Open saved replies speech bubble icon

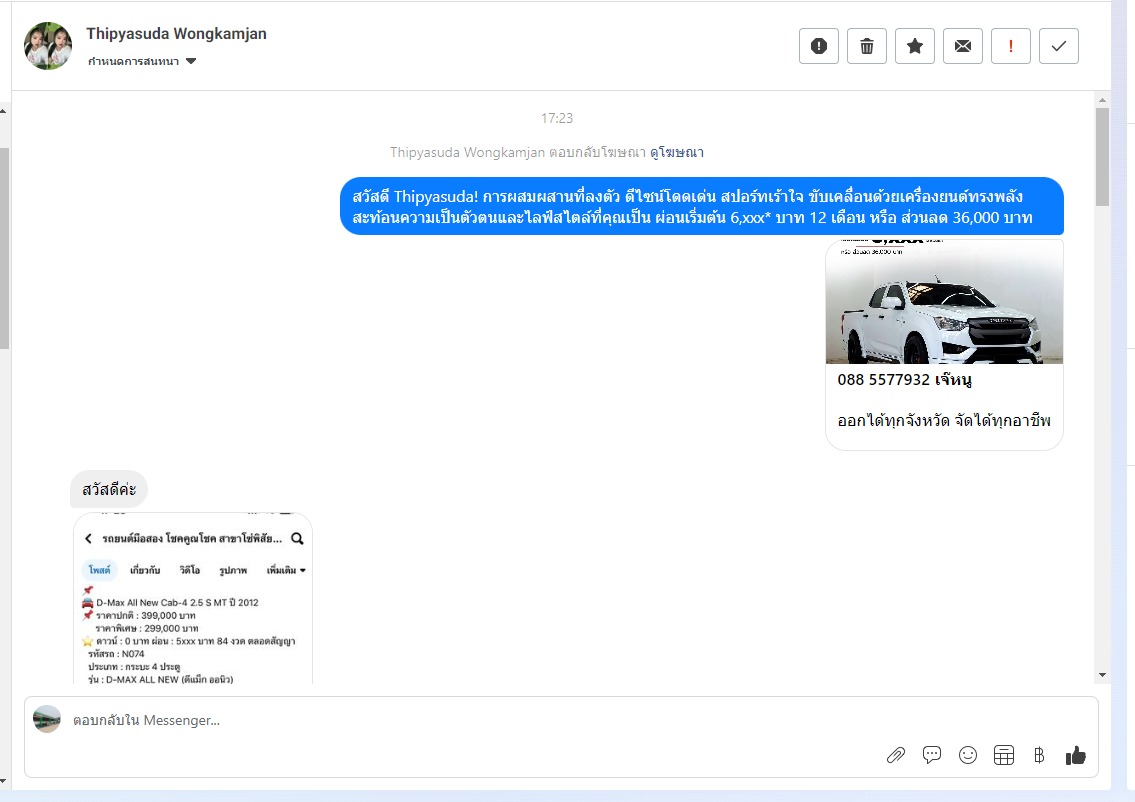932,755
